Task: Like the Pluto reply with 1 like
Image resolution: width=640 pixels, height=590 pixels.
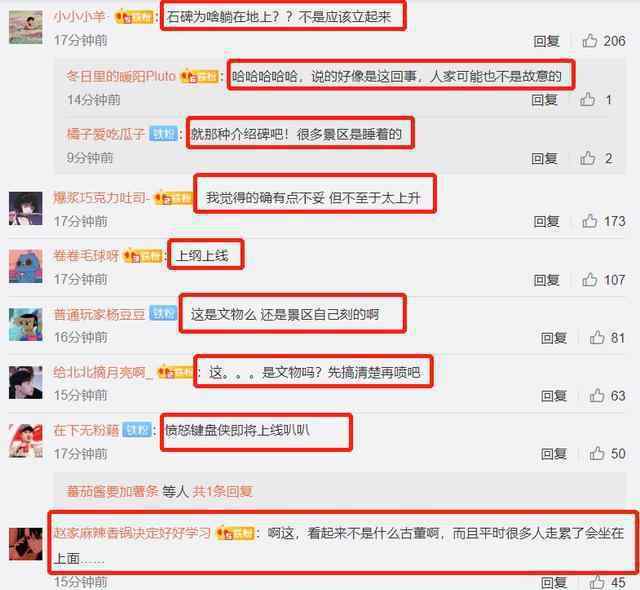Action: 588,99
